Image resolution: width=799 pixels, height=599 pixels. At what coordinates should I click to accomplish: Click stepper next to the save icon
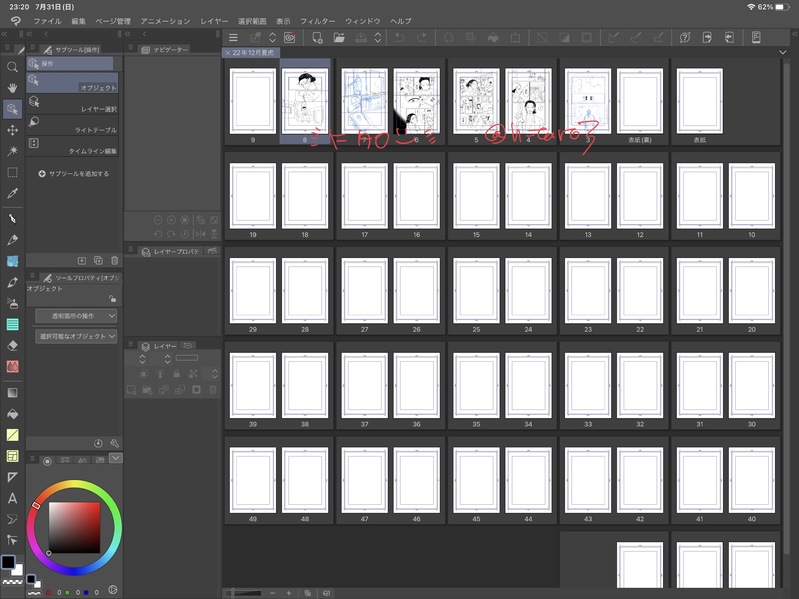click(378, 37)
